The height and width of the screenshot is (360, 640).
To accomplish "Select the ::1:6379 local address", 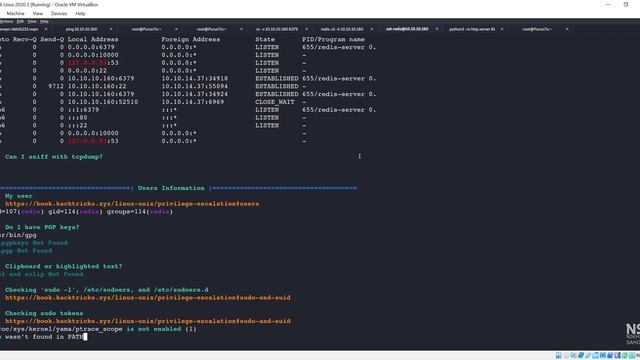I will [83, 110].
